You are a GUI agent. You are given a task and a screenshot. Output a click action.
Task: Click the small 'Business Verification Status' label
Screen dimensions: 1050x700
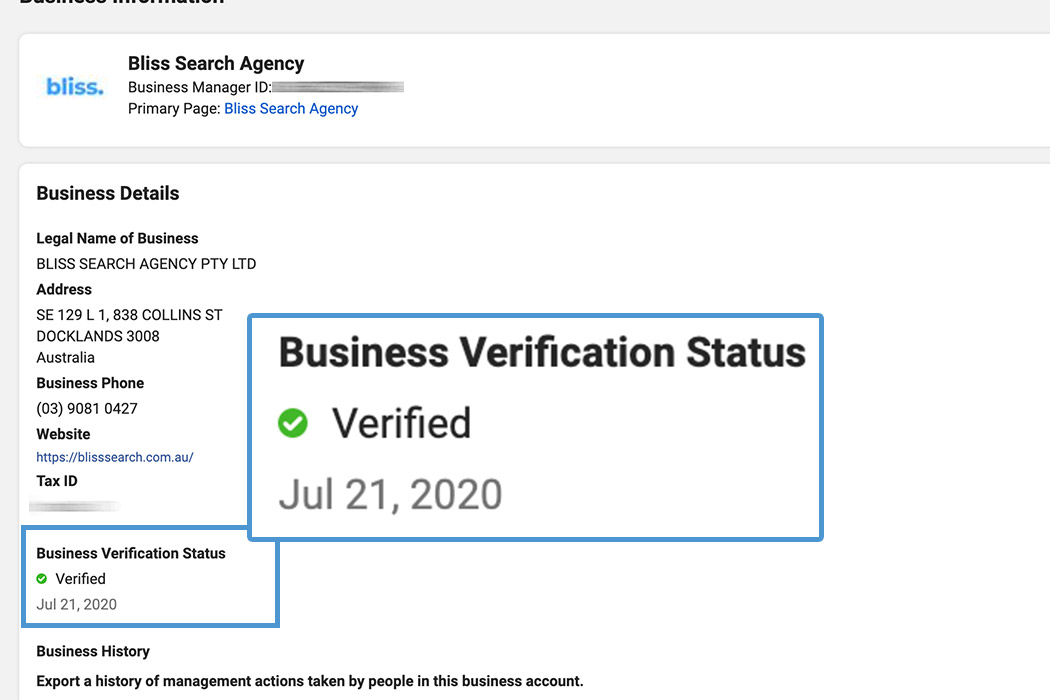coord(131,553)
